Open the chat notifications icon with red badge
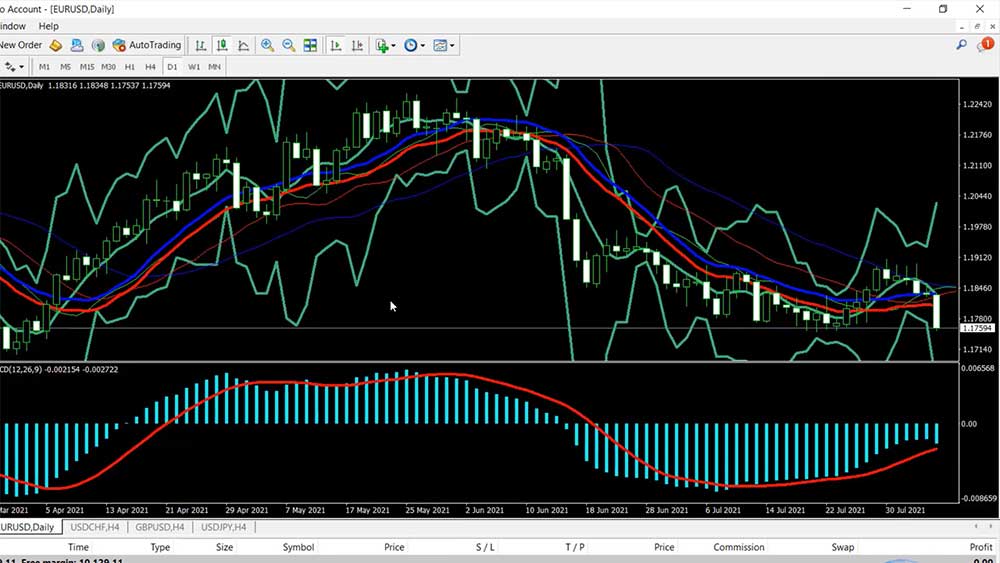 (x=985, y=45)
